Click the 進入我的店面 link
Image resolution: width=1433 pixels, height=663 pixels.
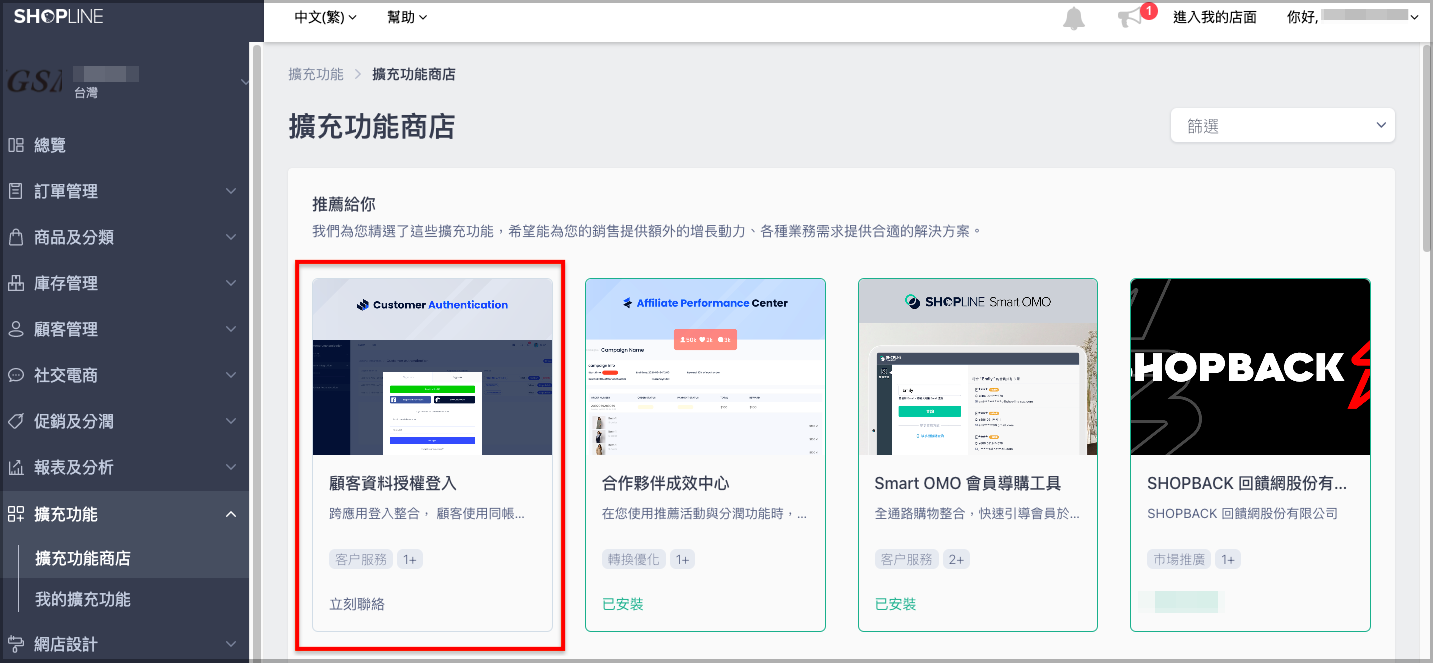(1215, 17)
